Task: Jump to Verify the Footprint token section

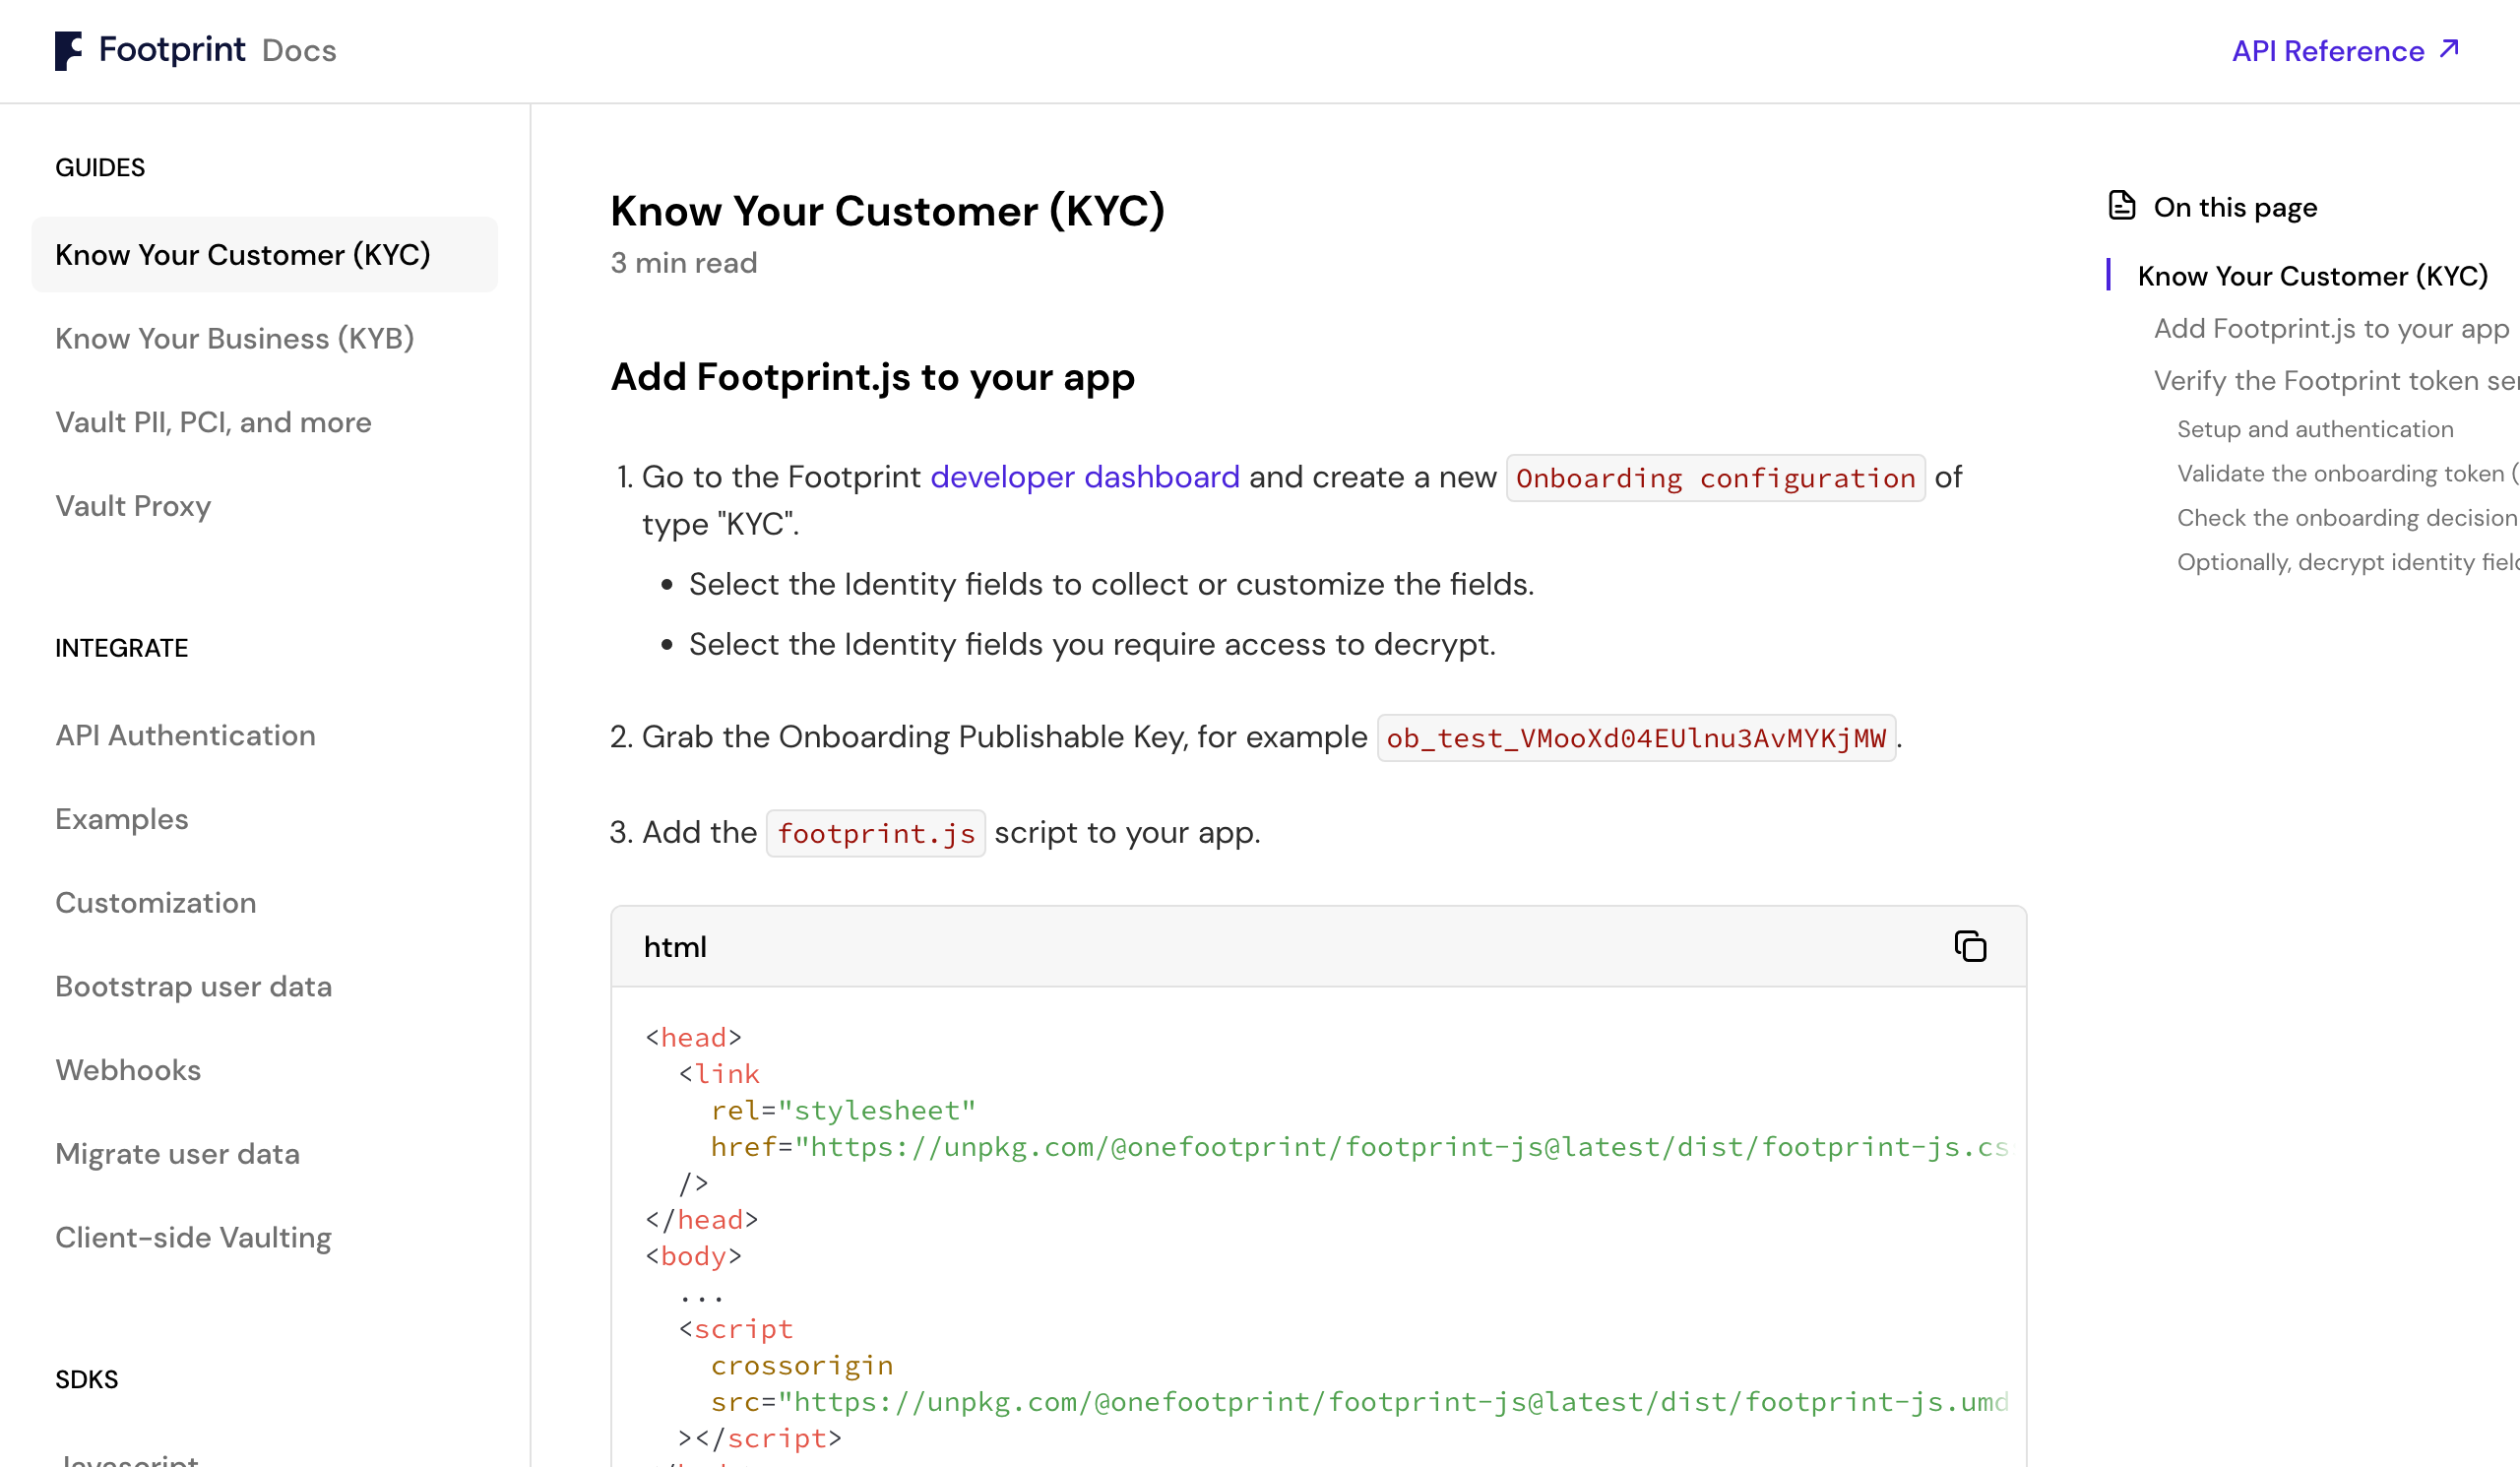Action: 2336,380
